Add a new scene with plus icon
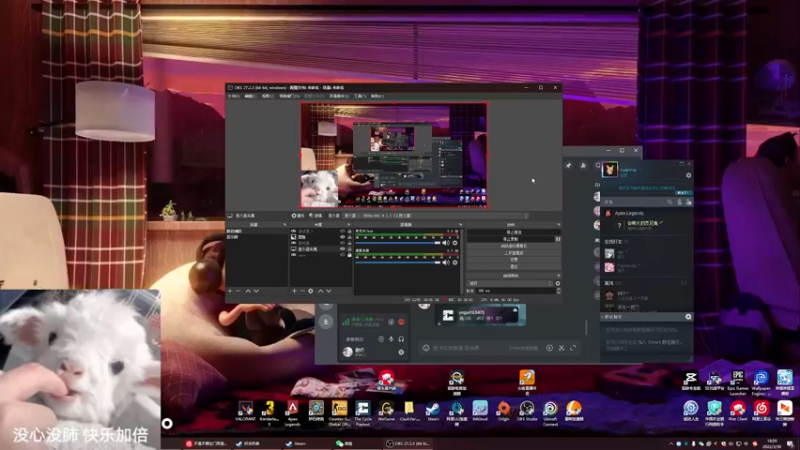This screenshot has width=800, height=450. coord(230,291)
